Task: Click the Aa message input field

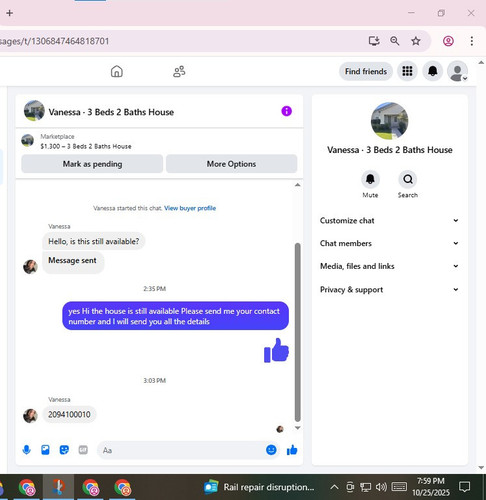Action: pos(181,450)
